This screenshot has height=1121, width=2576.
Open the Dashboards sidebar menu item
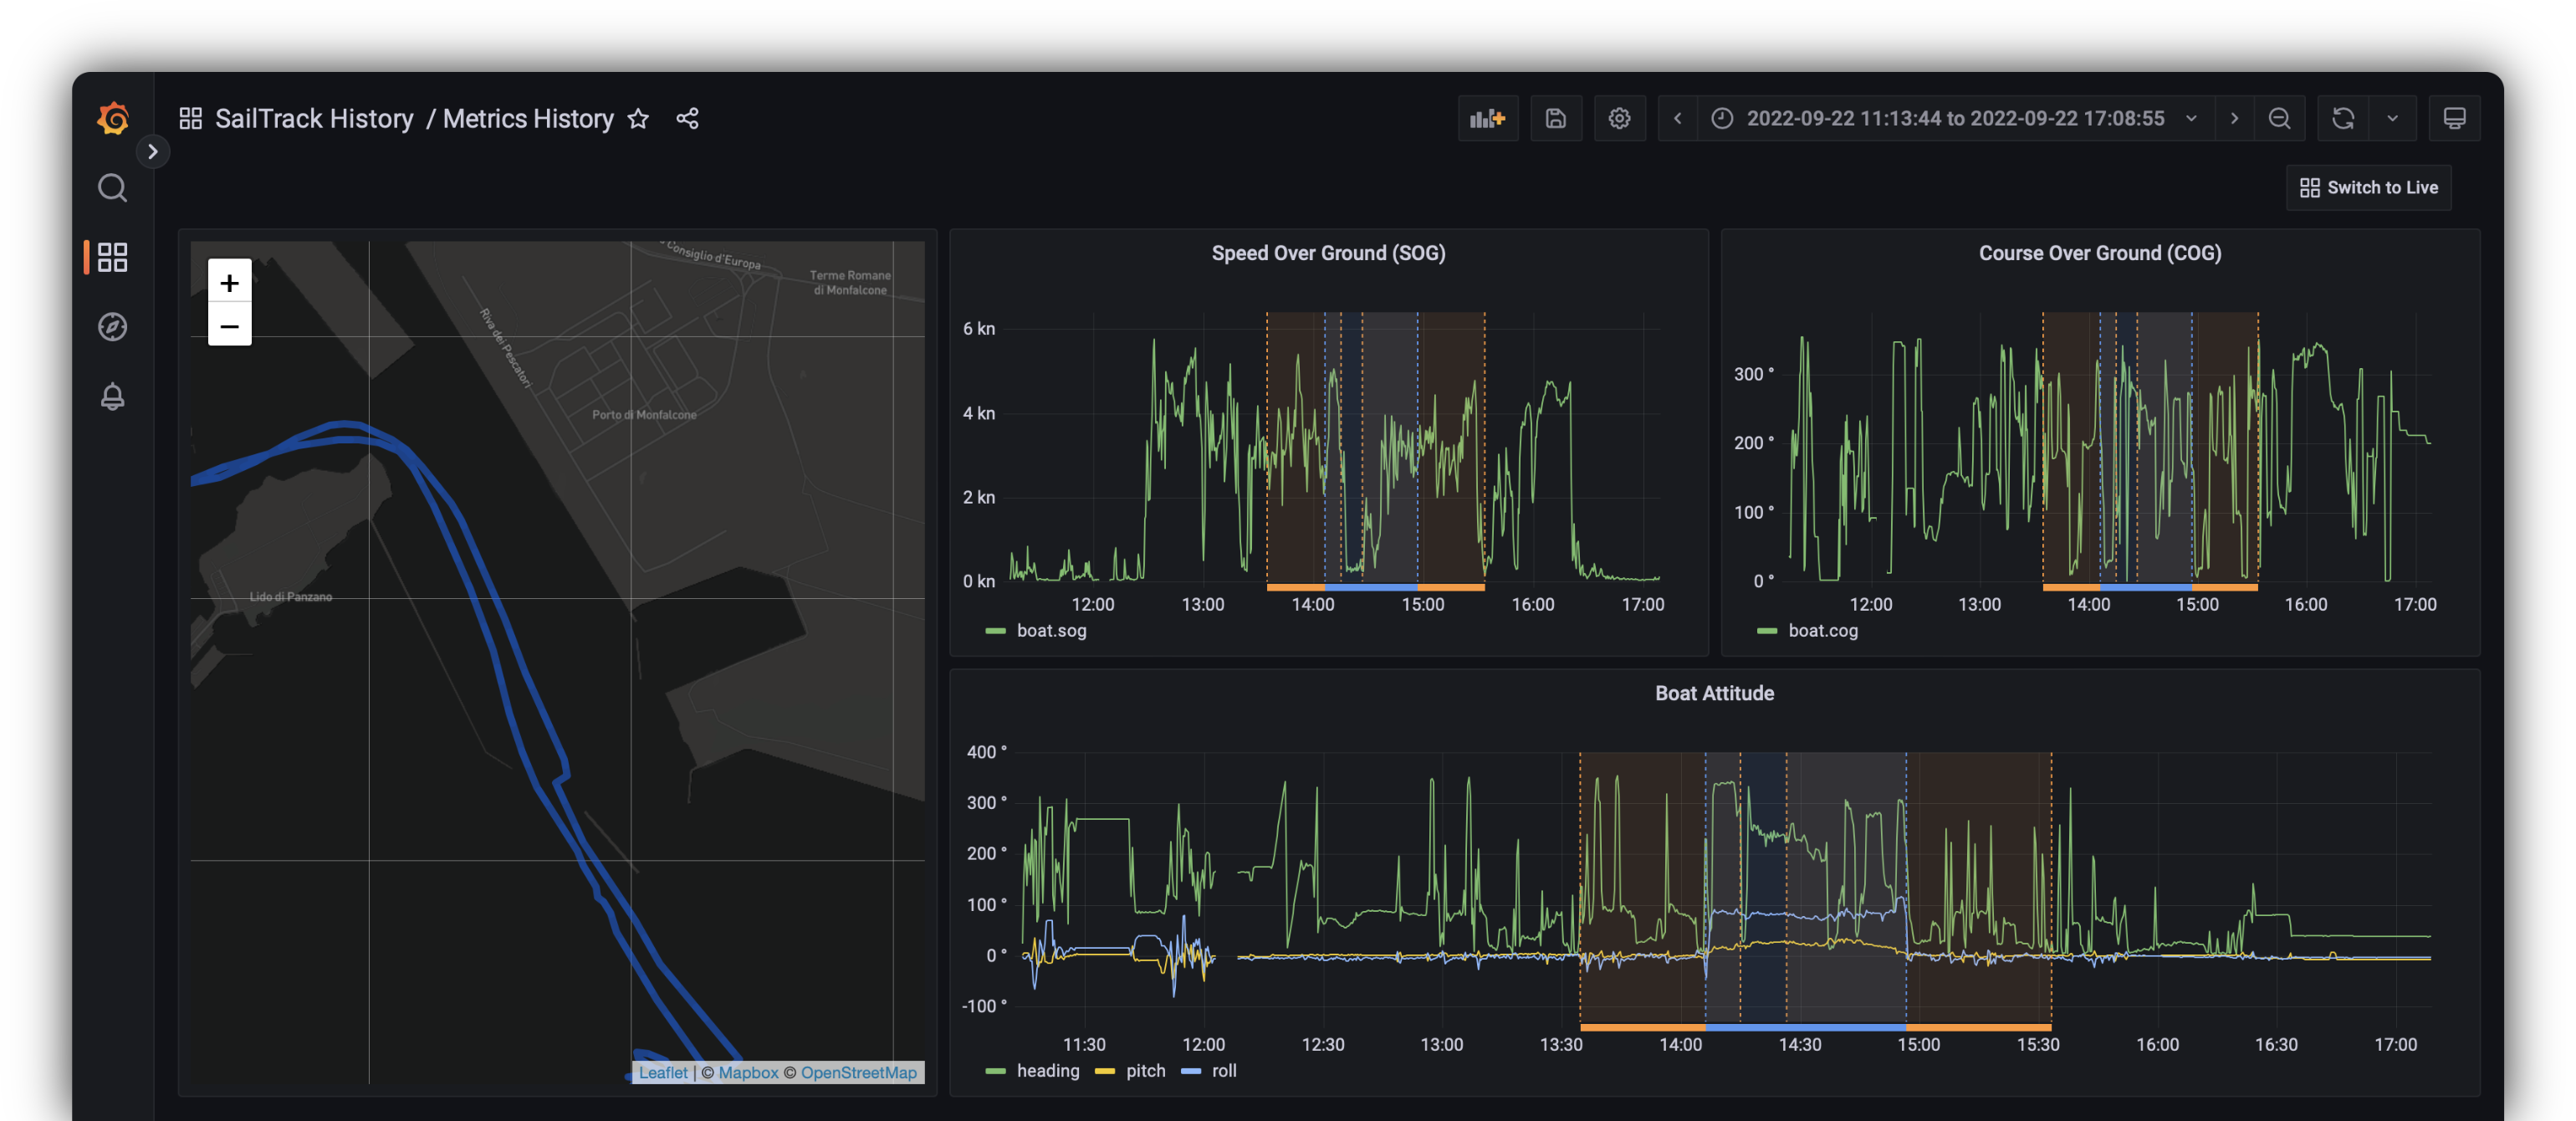pyautogui.click(x=112, y=257)
